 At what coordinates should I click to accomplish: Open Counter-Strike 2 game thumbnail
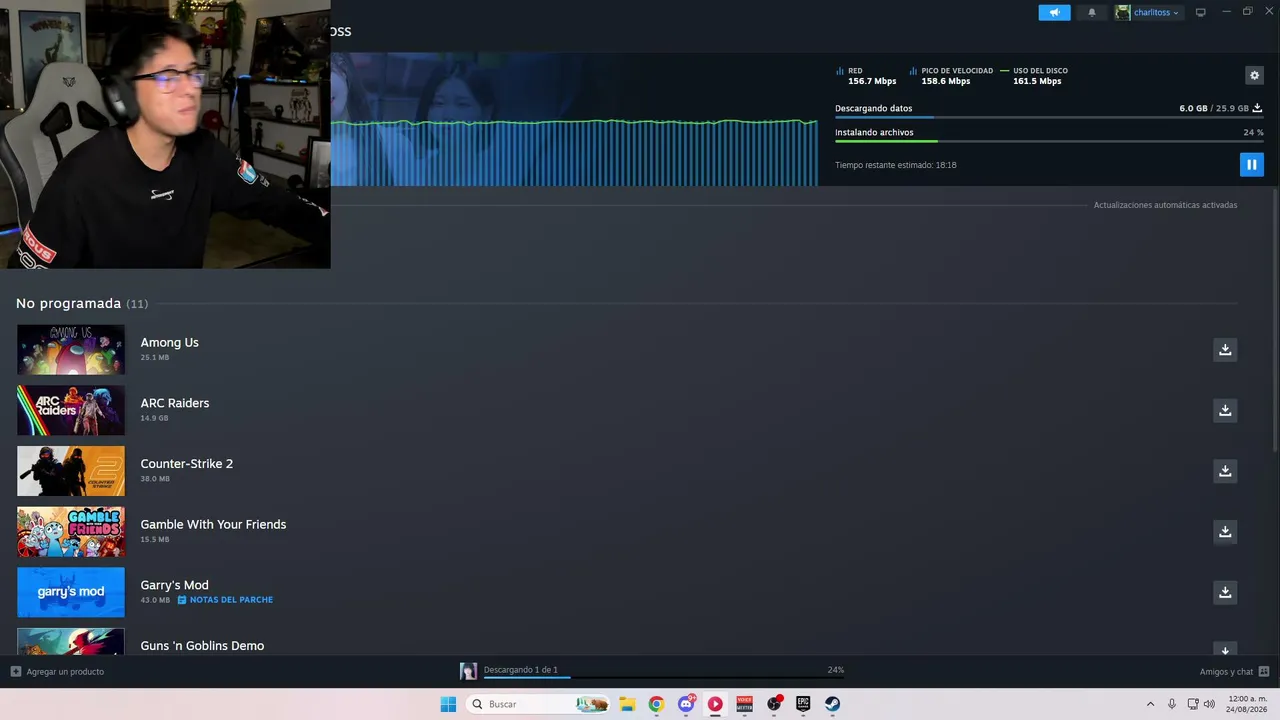pyautogui.click(x=71, y=471)
